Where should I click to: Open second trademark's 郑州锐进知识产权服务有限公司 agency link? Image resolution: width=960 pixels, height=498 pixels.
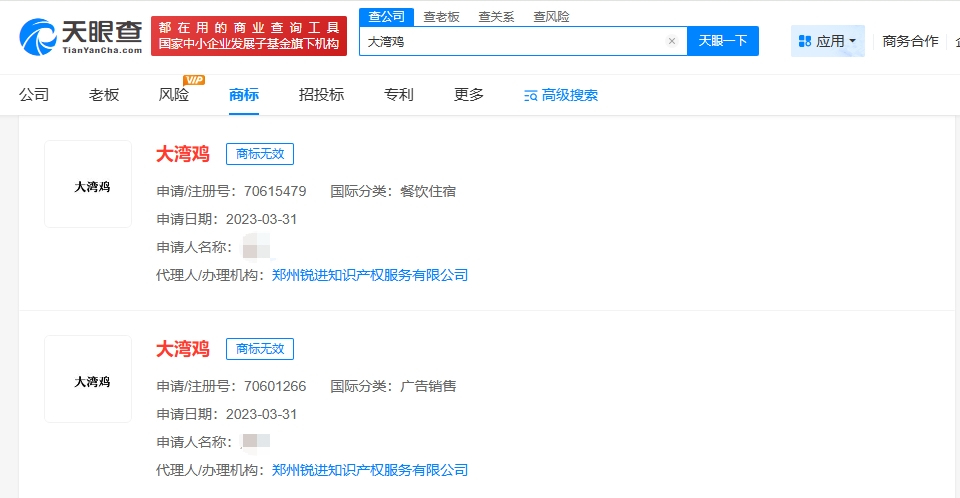click(x=370, y=470)
